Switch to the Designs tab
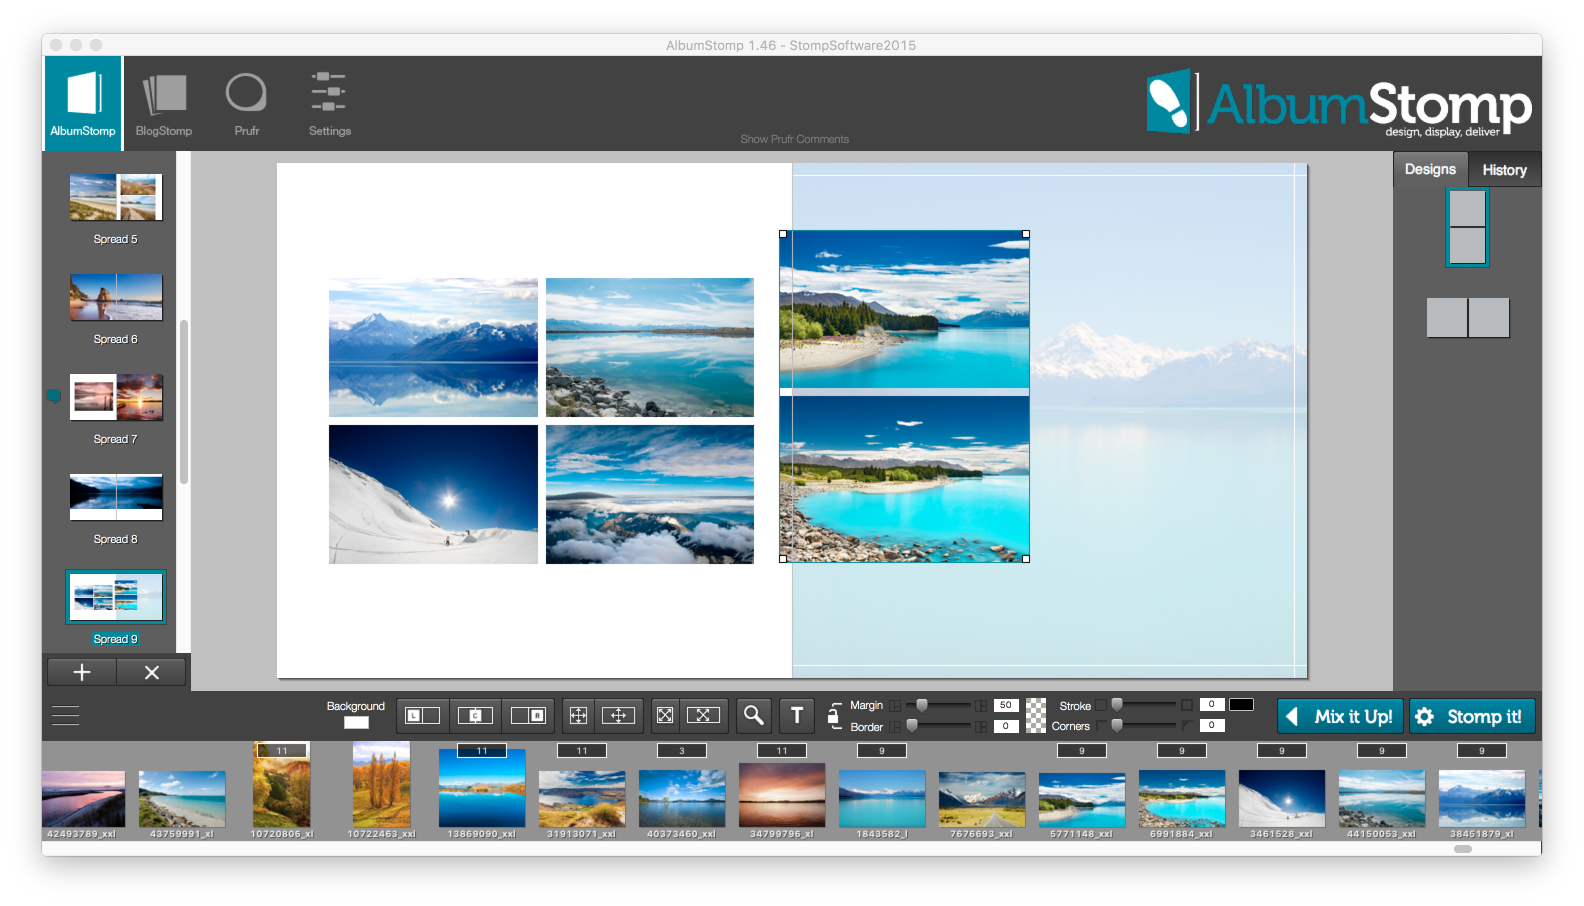Screen dimensions: 1584x906 tap(1430, 169)
